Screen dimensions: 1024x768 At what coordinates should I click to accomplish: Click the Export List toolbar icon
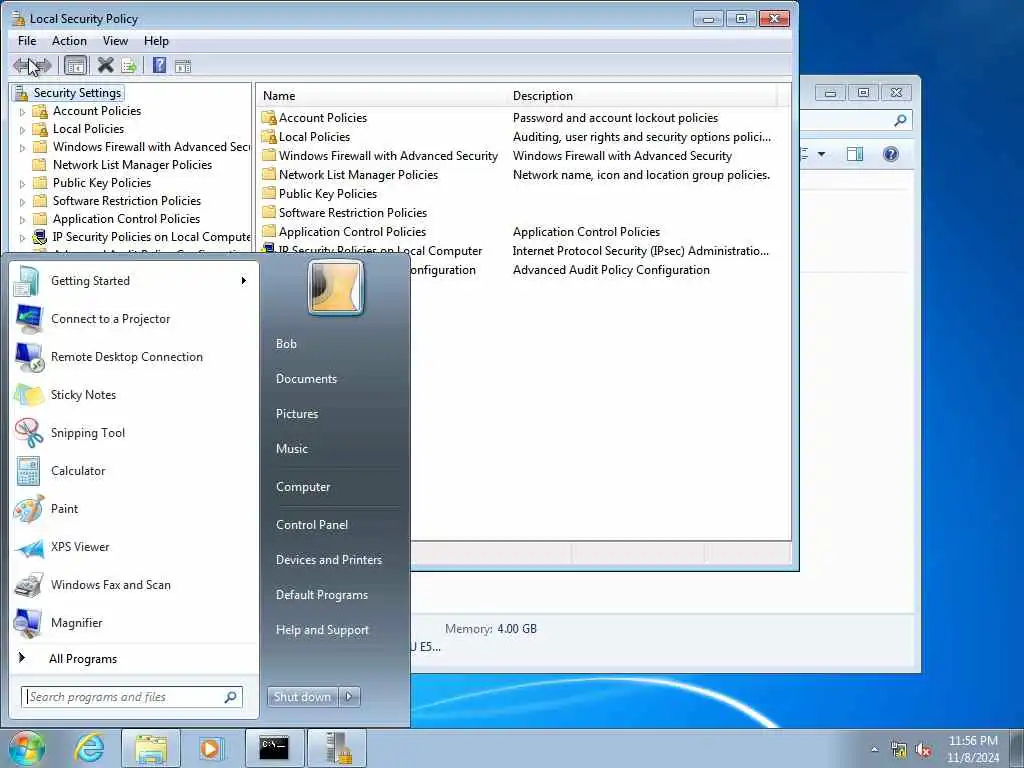(x=129, y=65)
